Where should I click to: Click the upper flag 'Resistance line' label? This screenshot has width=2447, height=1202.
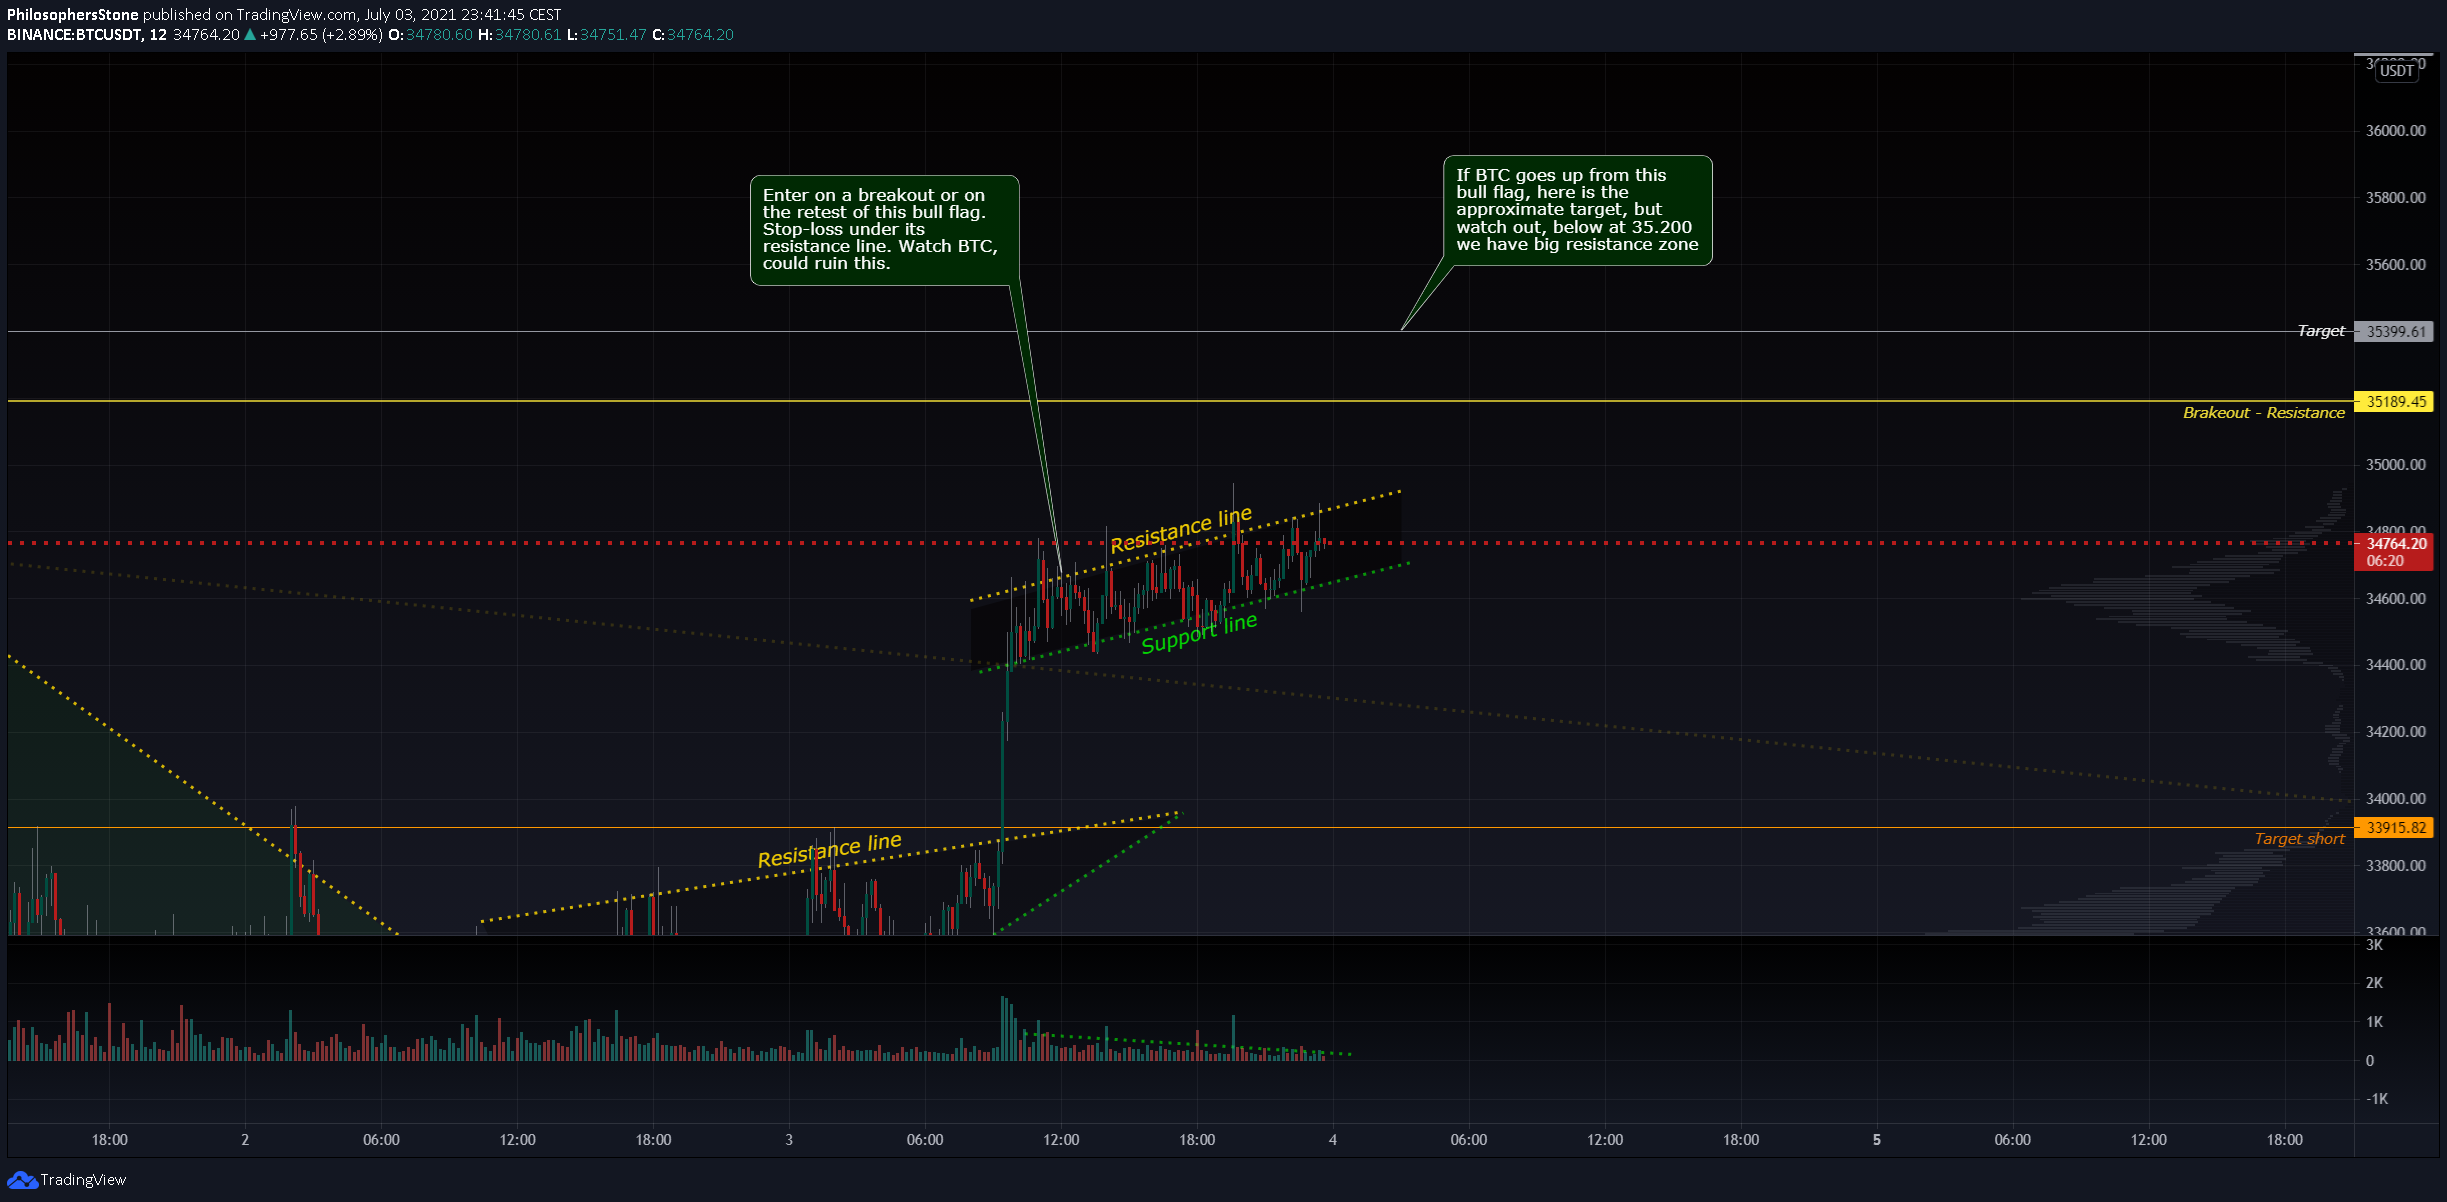pyautogui.click(x=1181, y=529)
